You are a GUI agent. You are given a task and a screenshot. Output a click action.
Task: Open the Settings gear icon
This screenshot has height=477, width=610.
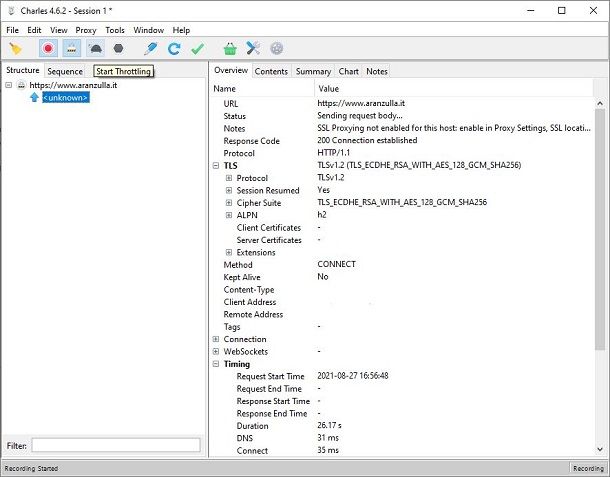[x=277, y=49]
